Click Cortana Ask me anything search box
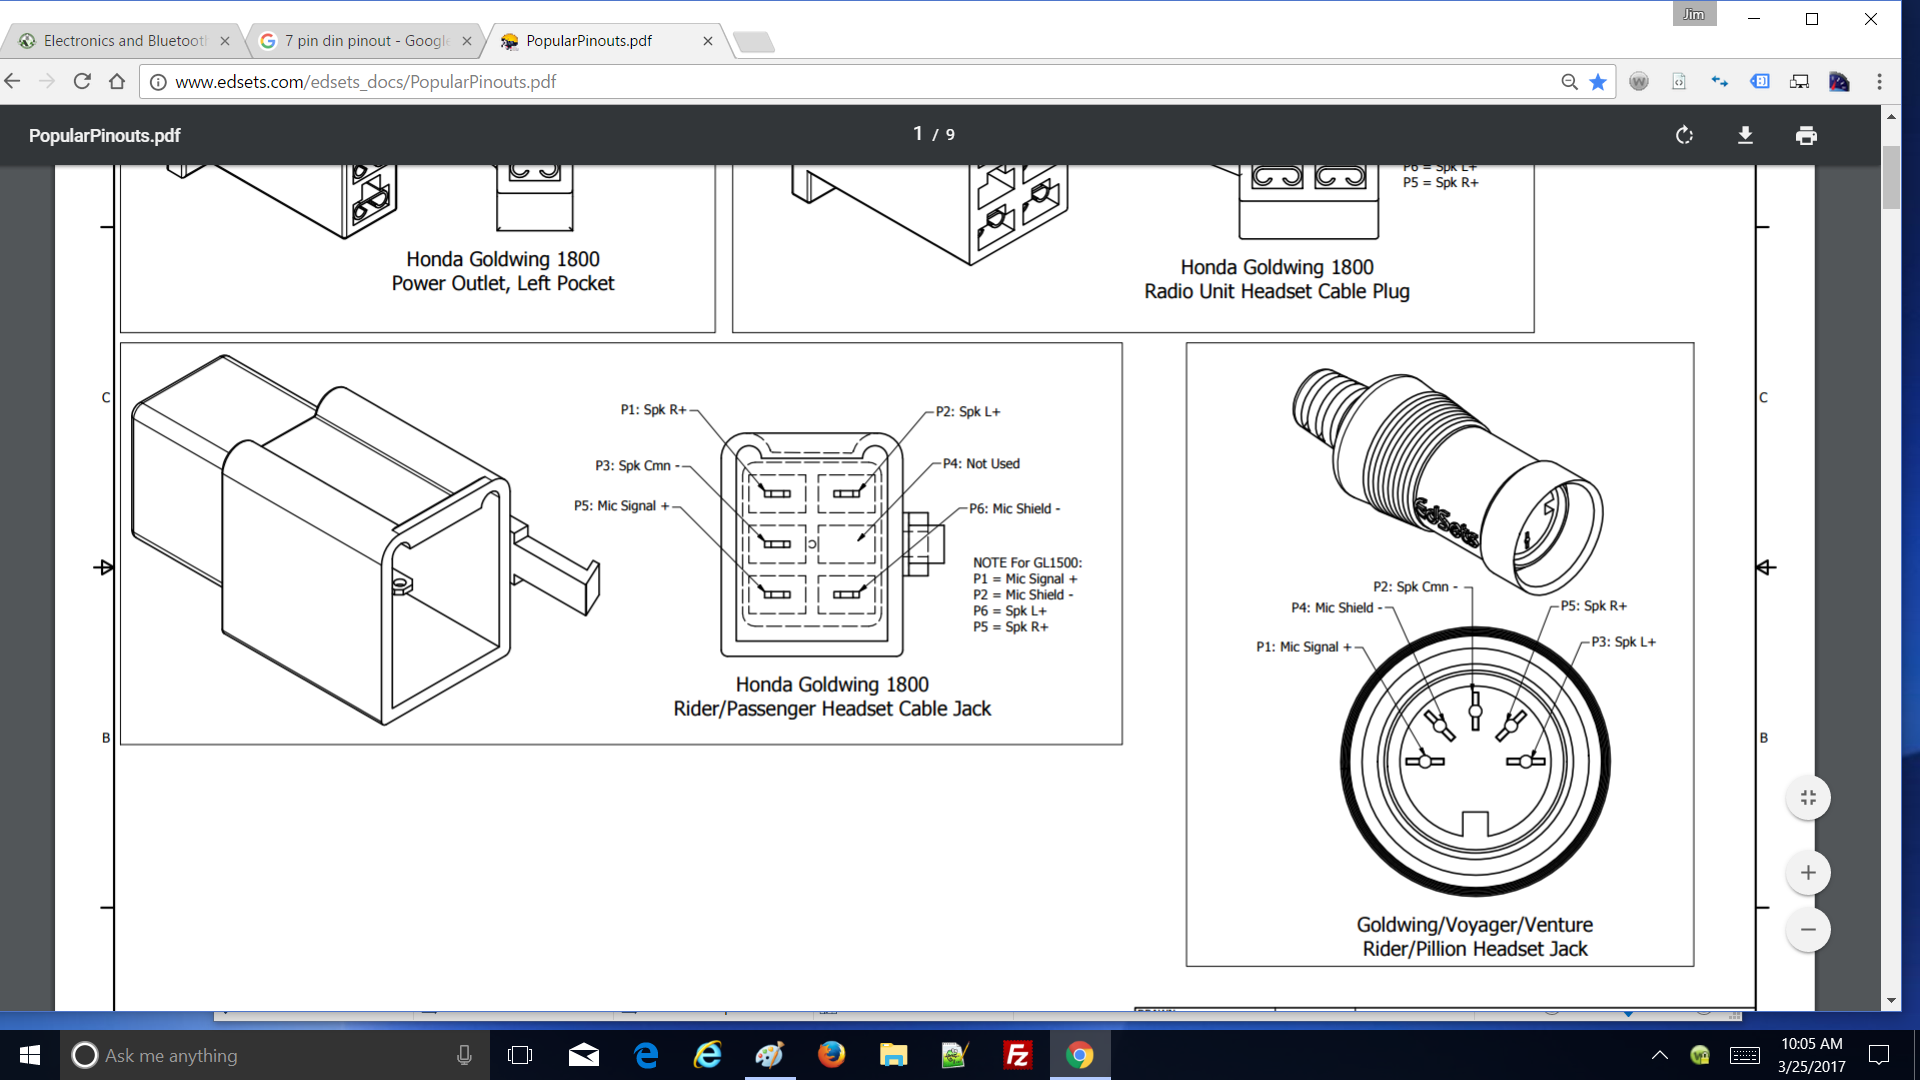The width and height of the screenshot is (1920, 1080). point(275,1055)
